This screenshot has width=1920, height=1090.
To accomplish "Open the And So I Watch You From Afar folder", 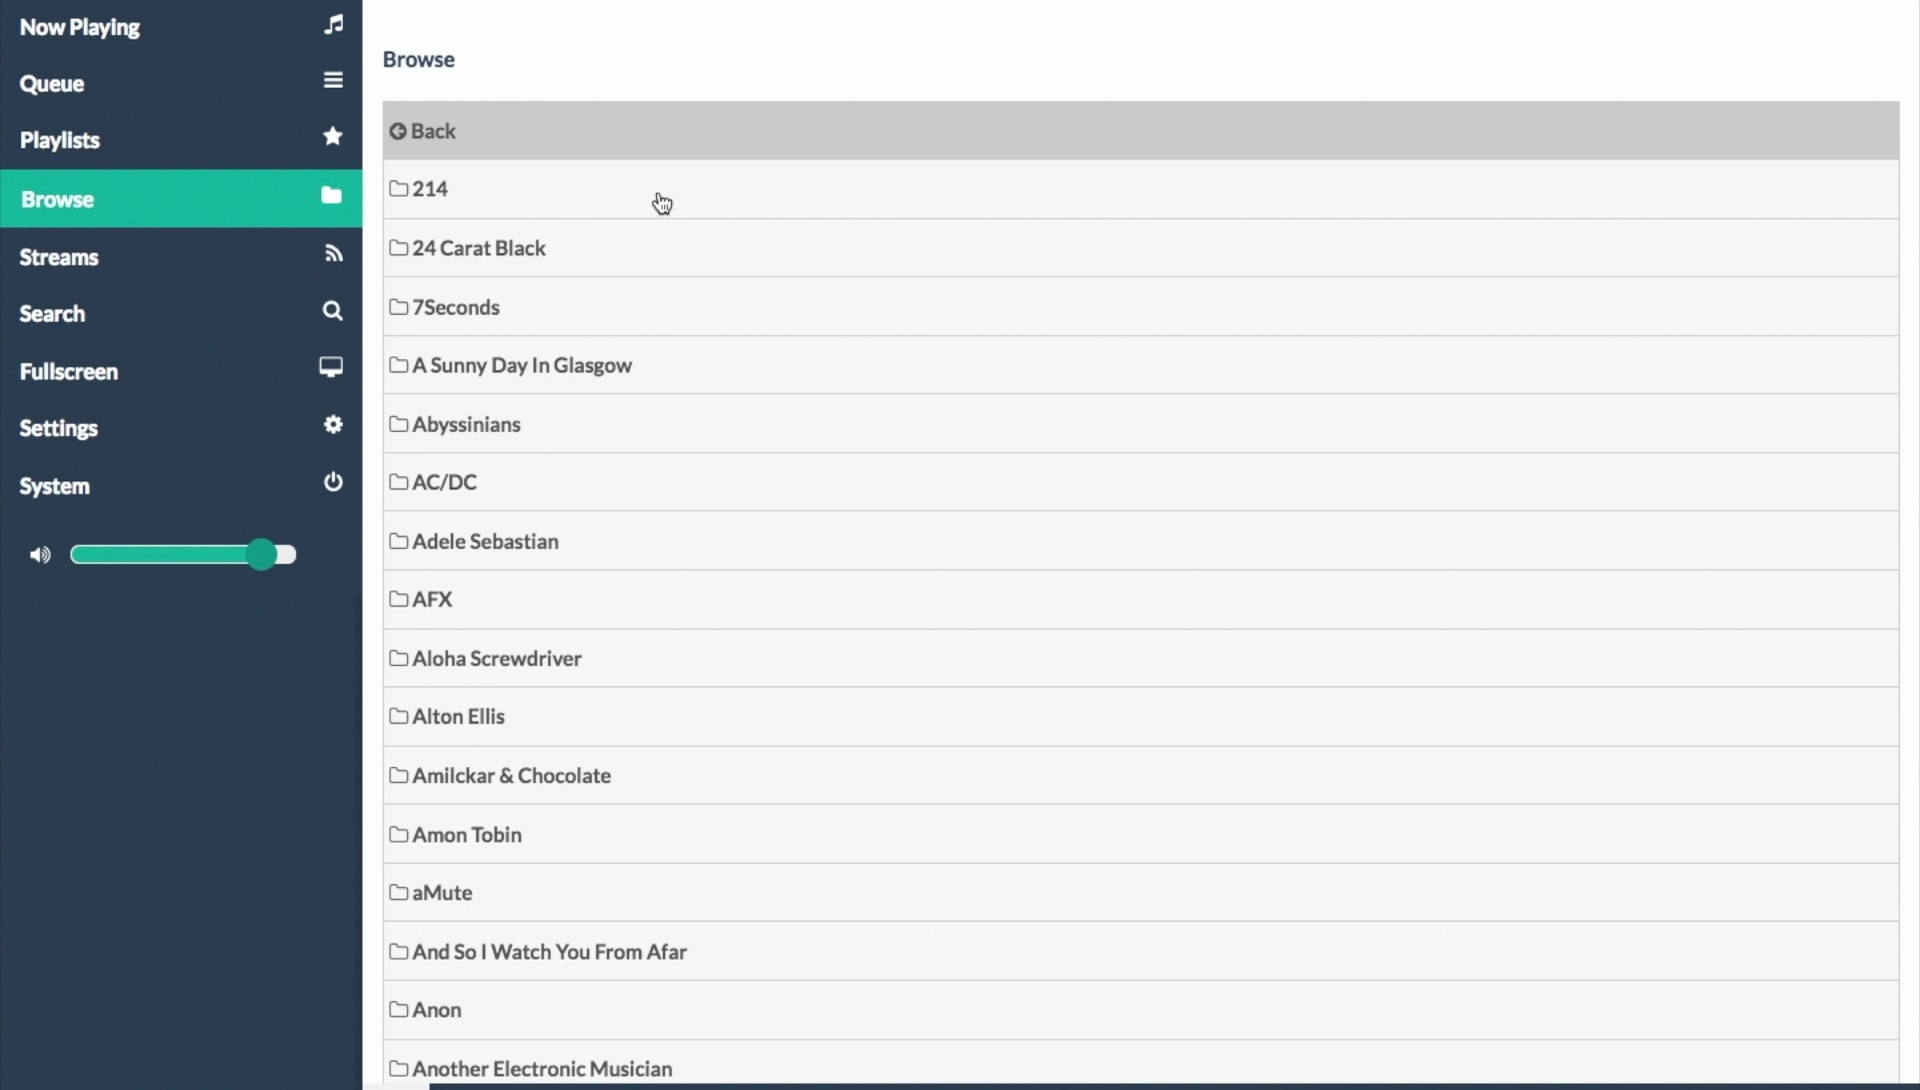I will (549, 952).
